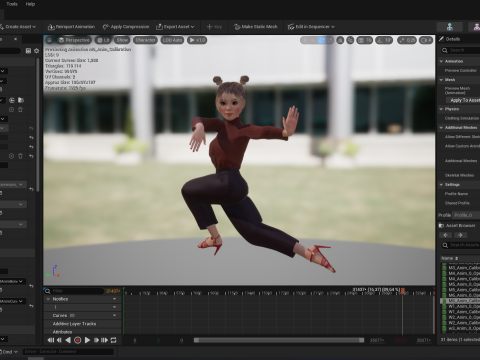Image resolution: width=480 pixels, height=360 pixels.
Task: Toggle world/local coordinate system icon
Action: [340, 40]
